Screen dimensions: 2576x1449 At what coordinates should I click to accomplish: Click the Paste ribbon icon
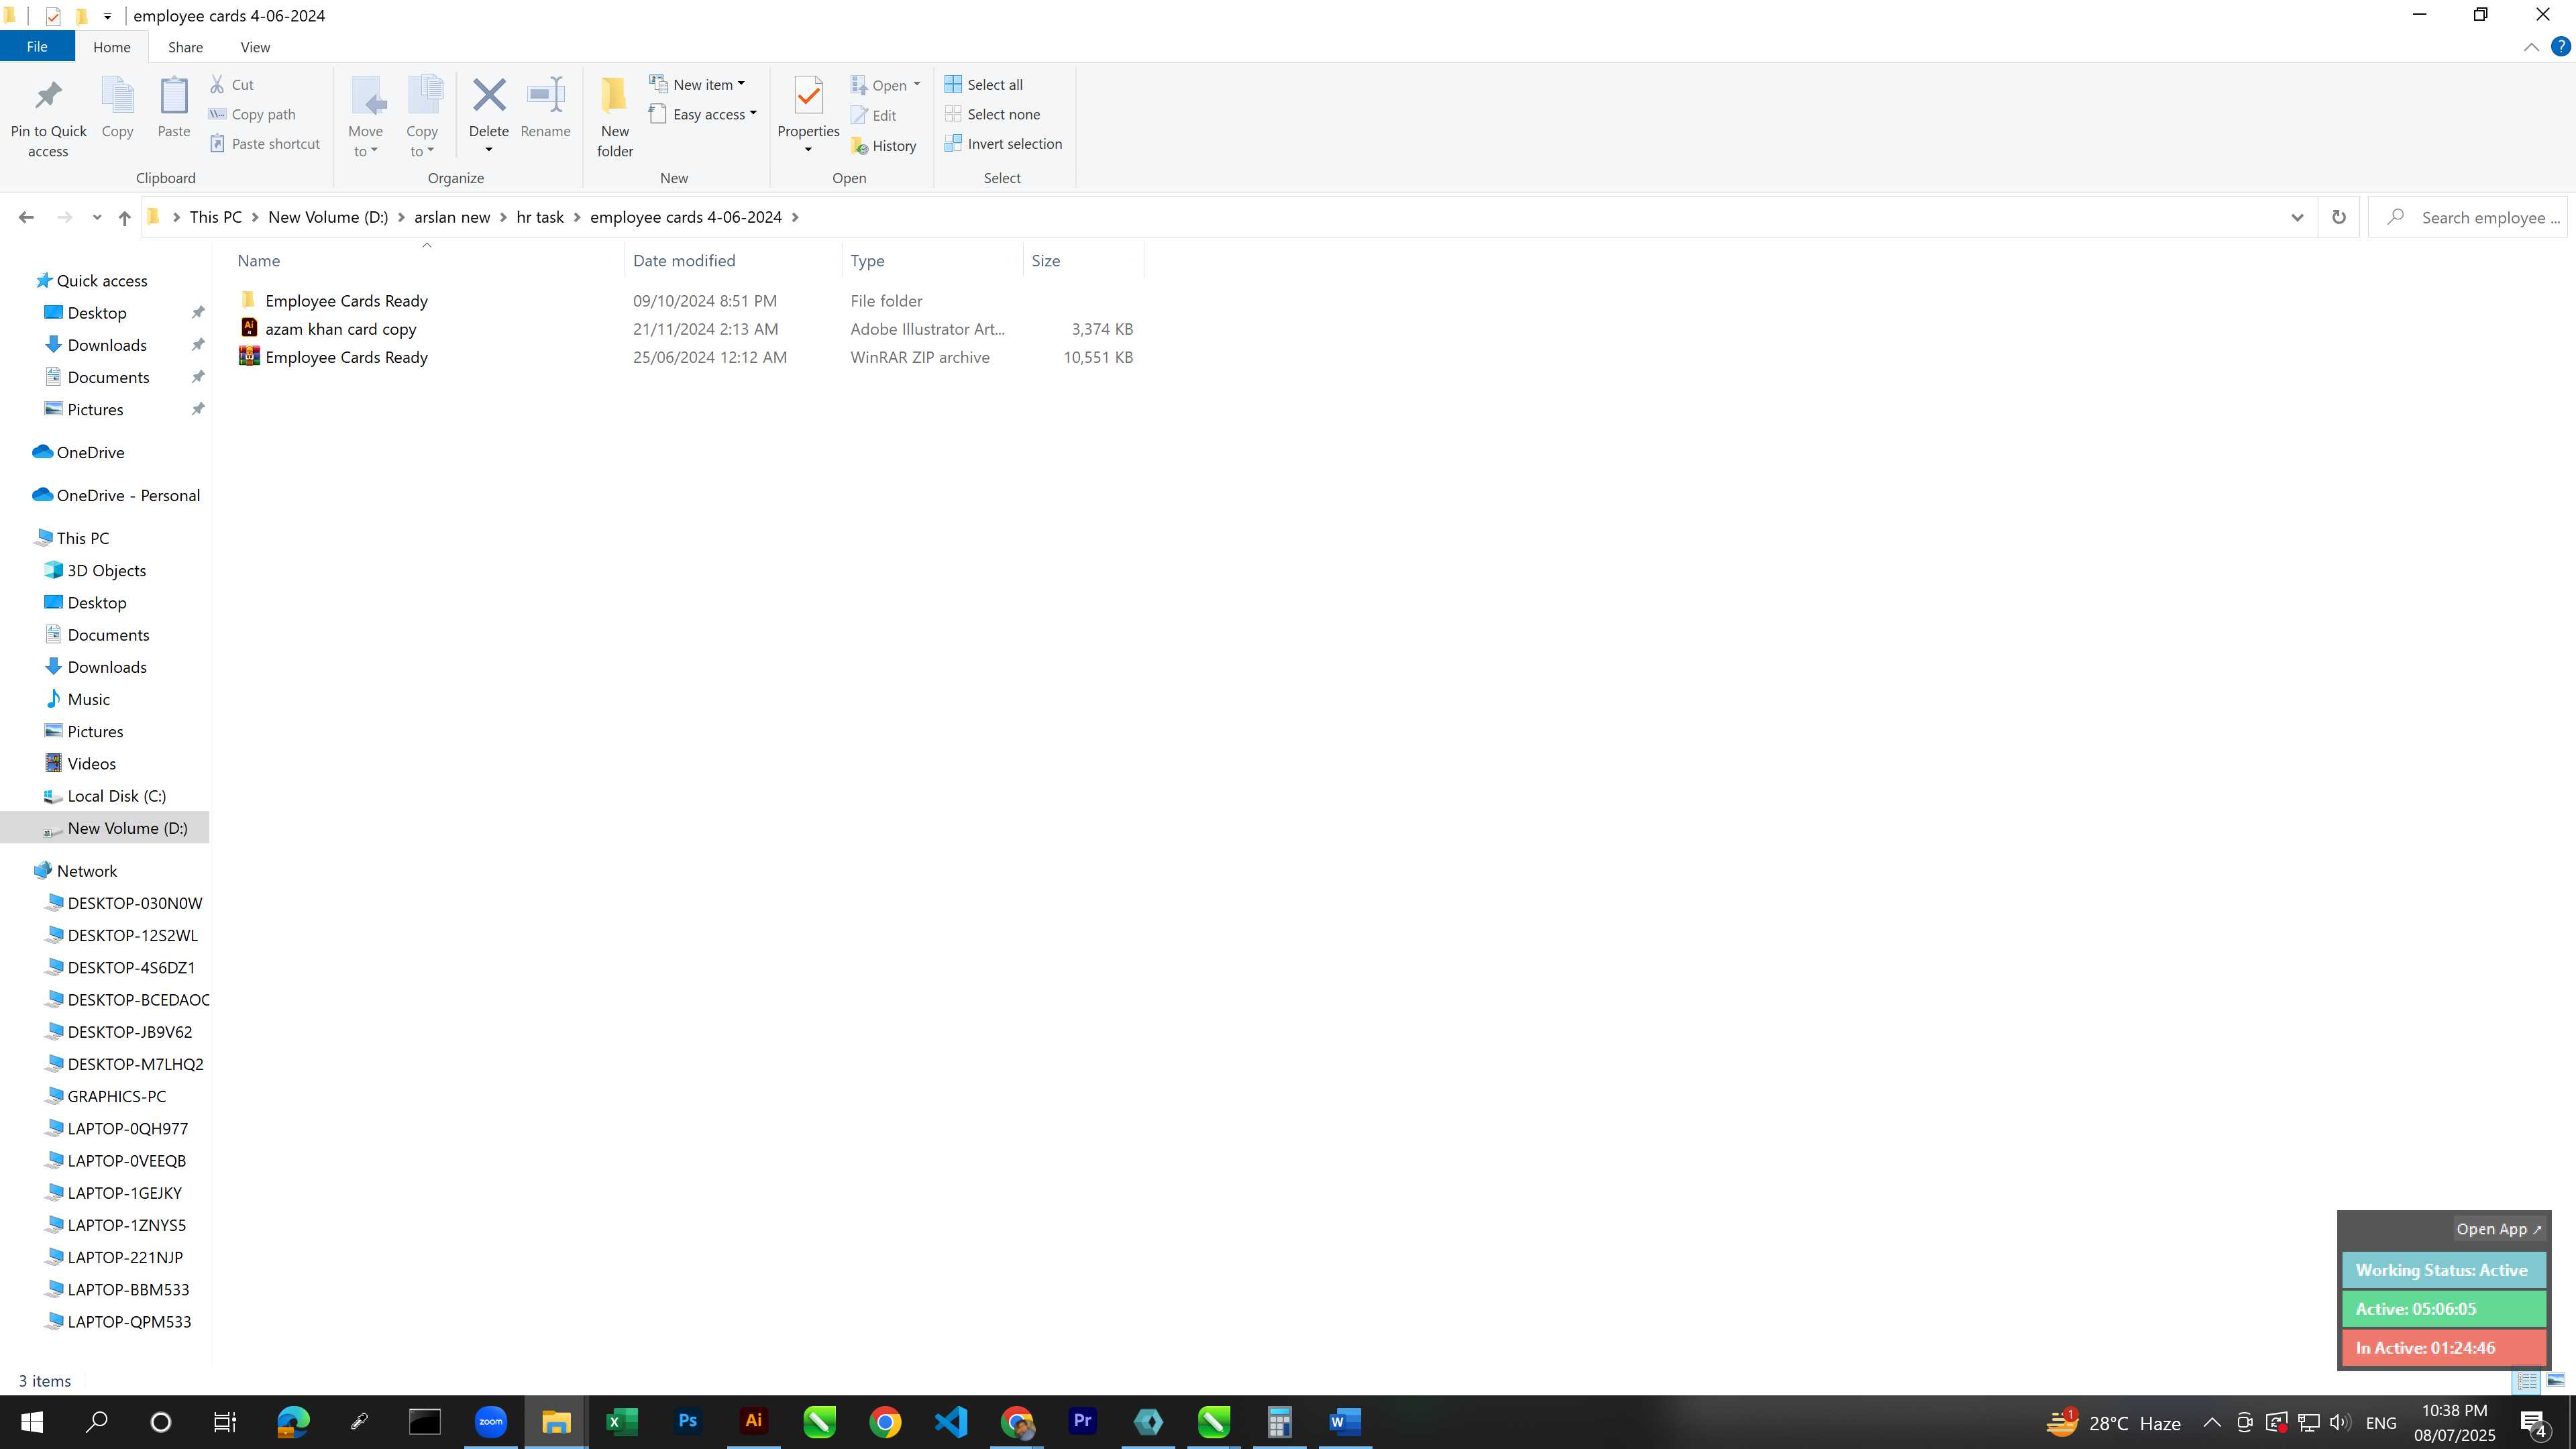173,96
